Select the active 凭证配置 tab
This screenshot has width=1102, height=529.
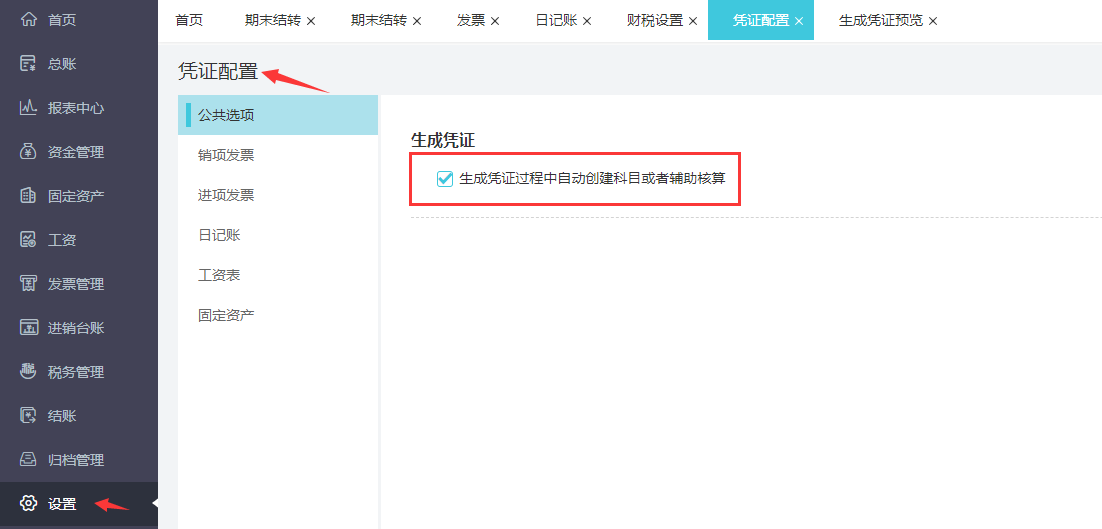point(760,20)
